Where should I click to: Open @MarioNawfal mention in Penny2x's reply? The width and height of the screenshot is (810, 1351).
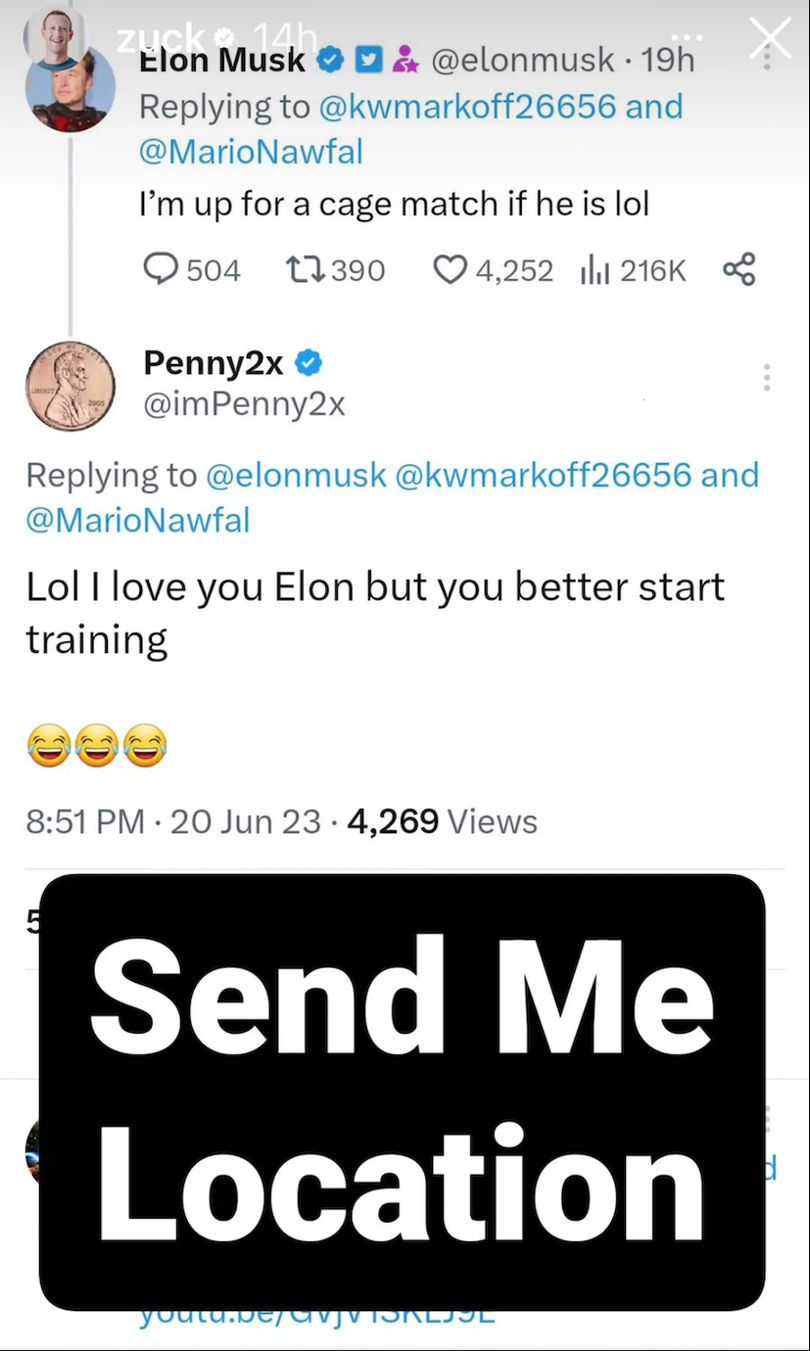[x=137, y=521]
